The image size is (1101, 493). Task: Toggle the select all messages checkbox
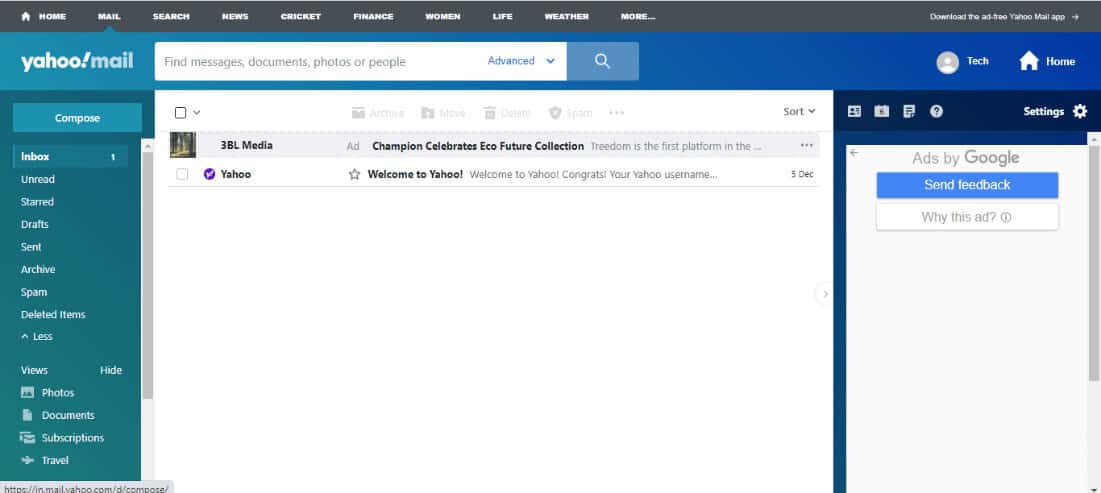coord(180,112)
